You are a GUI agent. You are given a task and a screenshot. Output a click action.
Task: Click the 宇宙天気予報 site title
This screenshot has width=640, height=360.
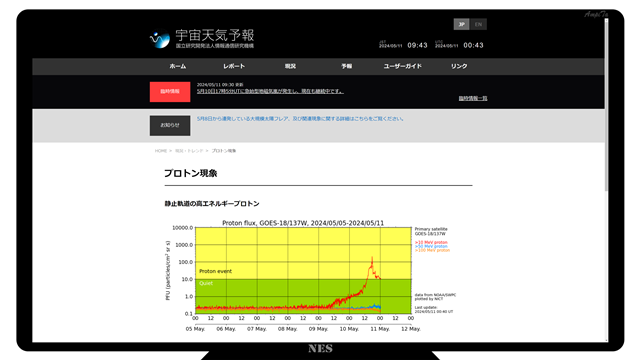pos(215,35)
